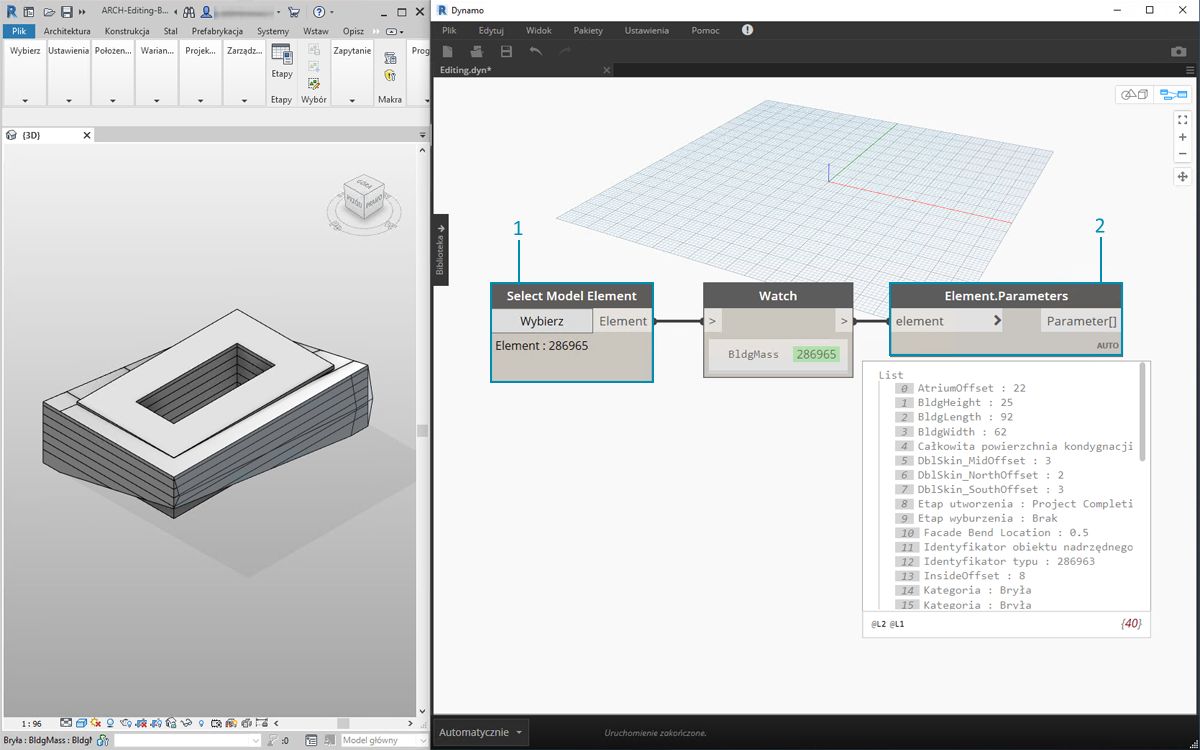
Task: Click the Macro Manager icon in Makra panel
Action: coord(390,58)
